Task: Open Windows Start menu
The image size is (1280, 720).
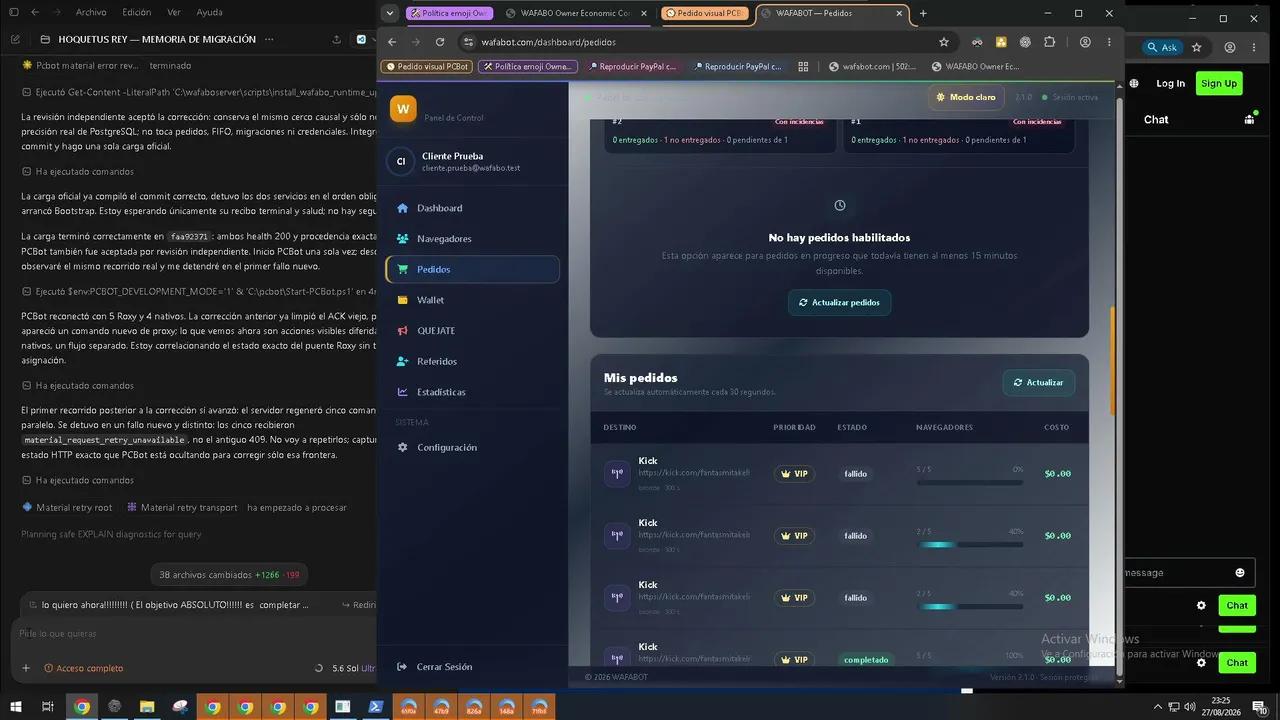Action: [x=16, y=707]
